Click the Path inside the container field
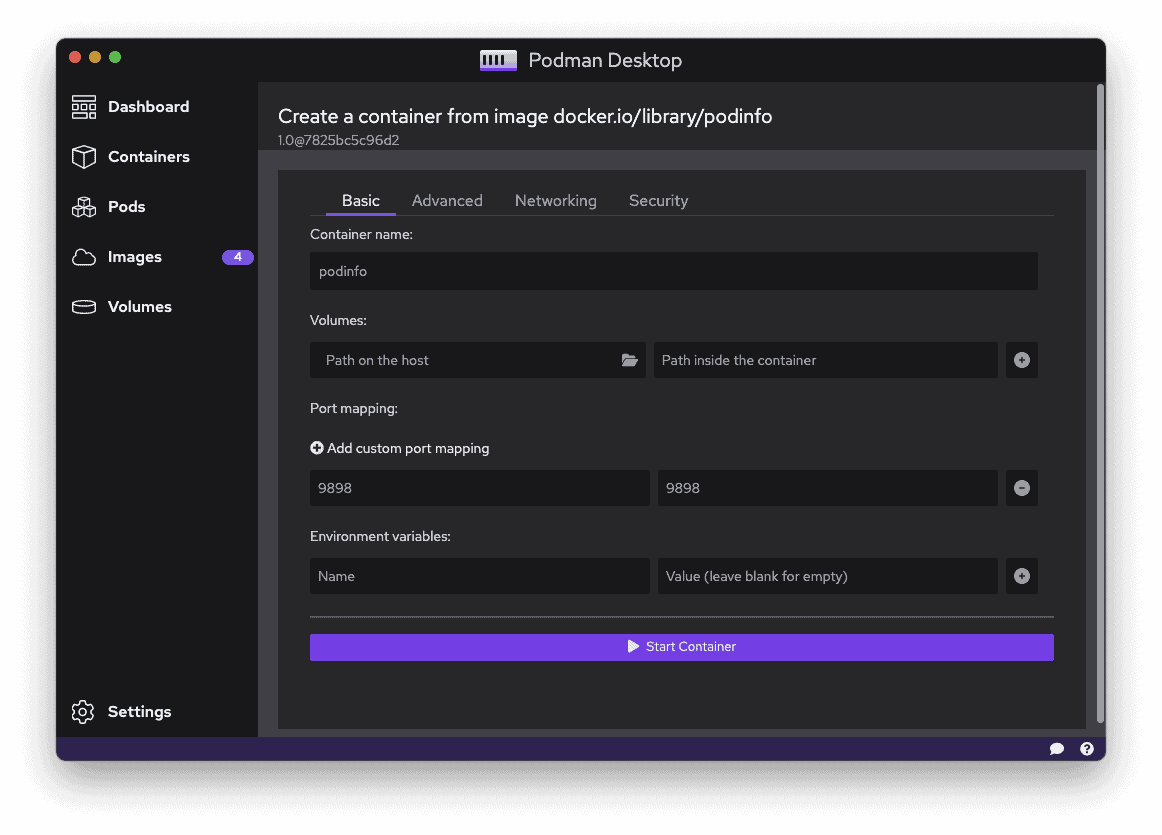 (x=826, y=360)
